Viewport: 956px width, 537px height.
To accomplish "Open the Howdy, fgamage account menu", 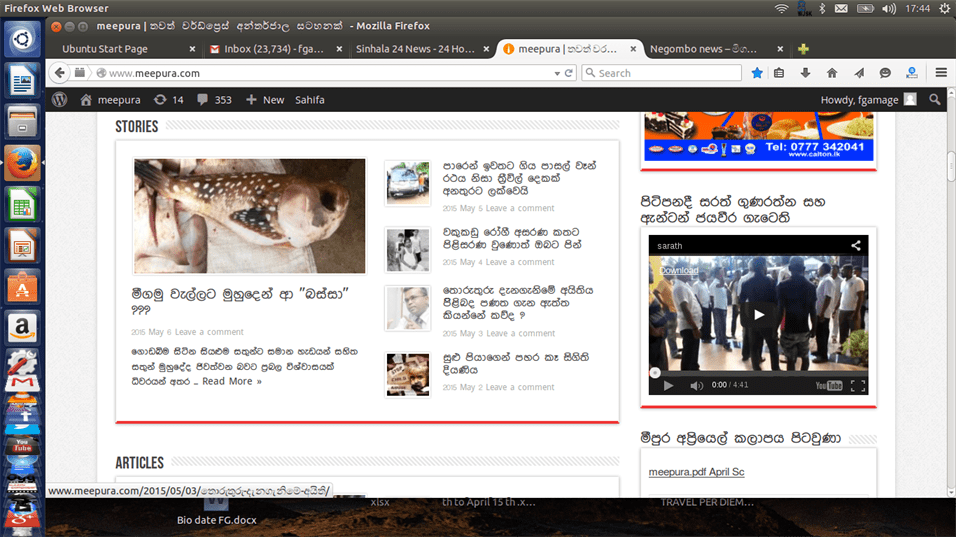I will (868, 99).
